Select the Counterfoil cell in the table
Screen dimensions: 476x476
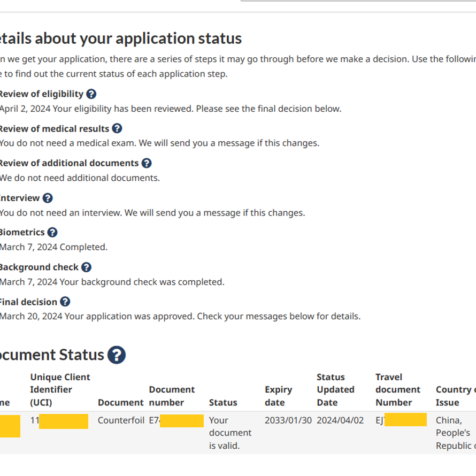121,420
